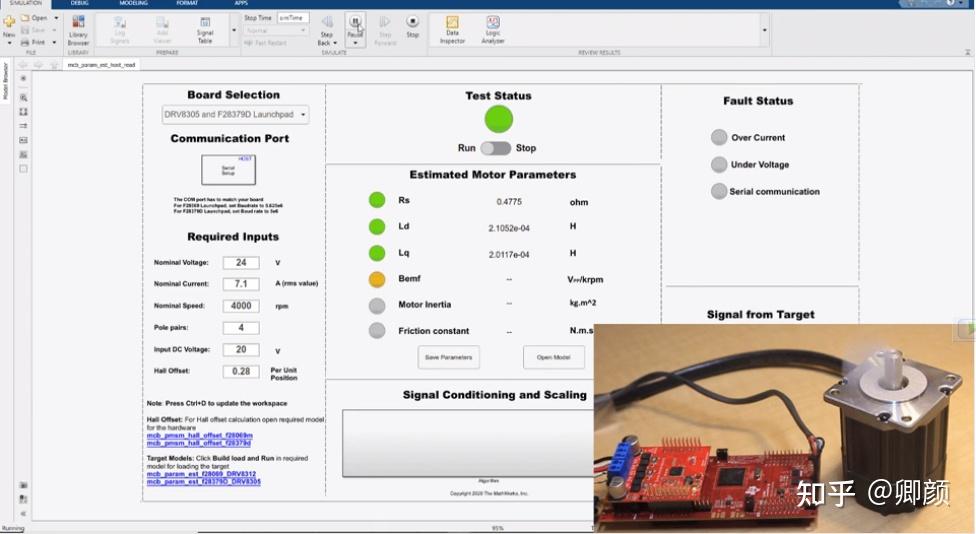
Task: Click the Rs value 0.4775
Action: click(509, 202)
